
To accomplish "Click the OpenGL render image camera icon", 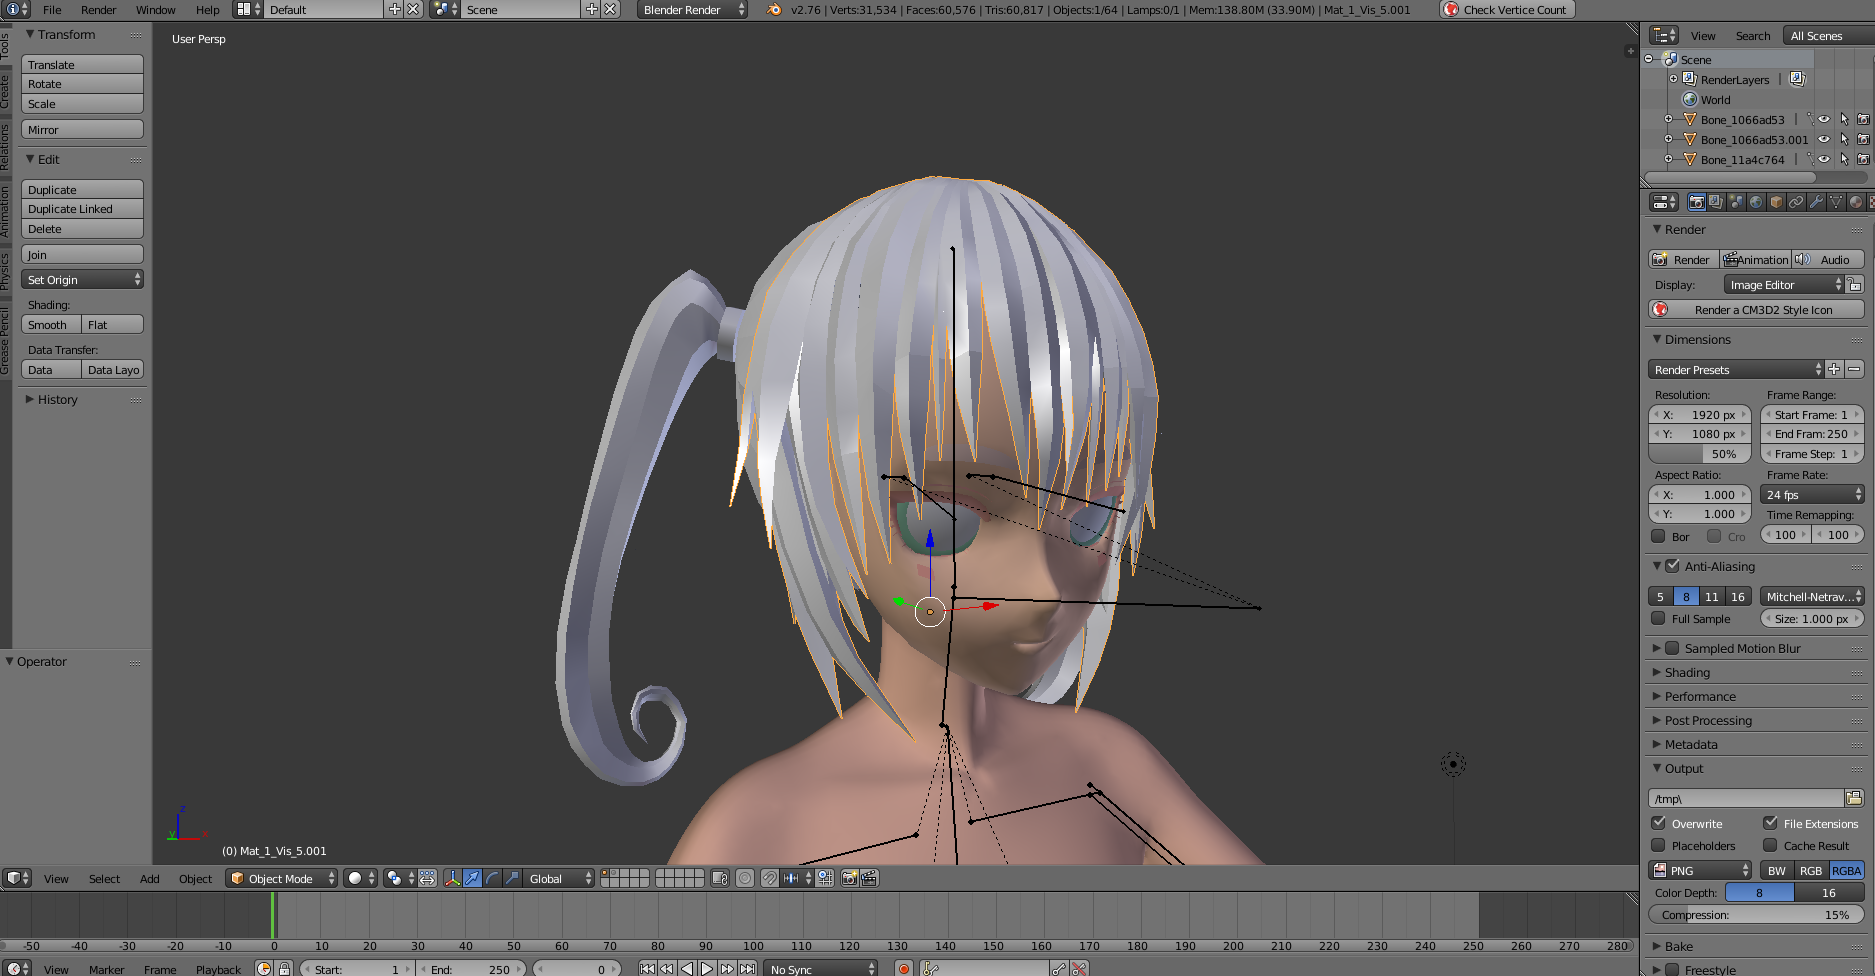I will pos(849,878).
